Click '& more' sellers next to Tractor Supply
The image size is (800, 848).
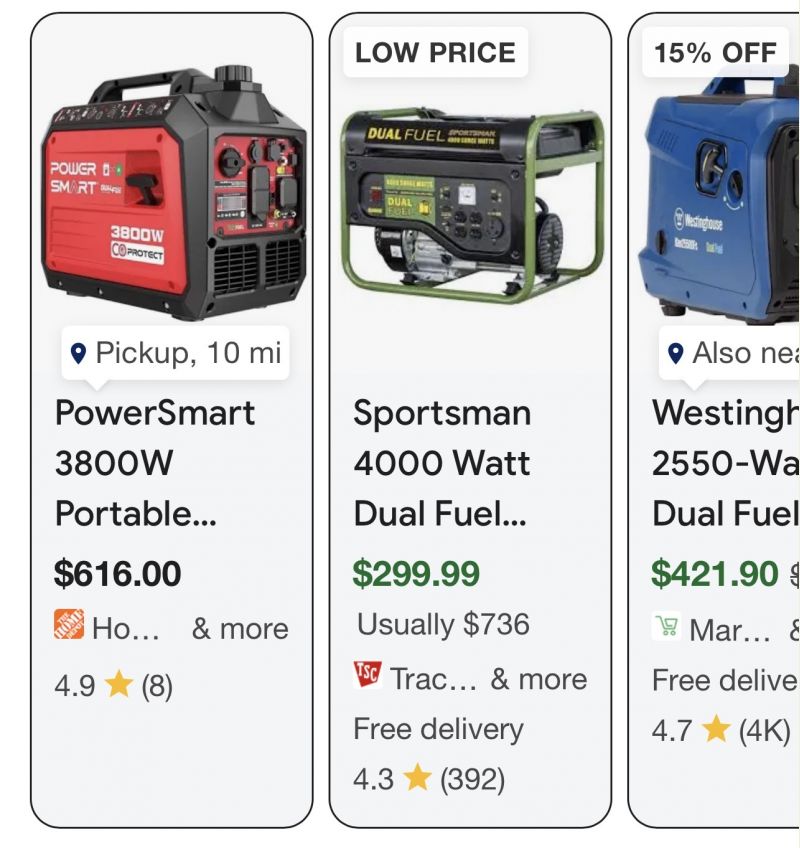point(538,679)
